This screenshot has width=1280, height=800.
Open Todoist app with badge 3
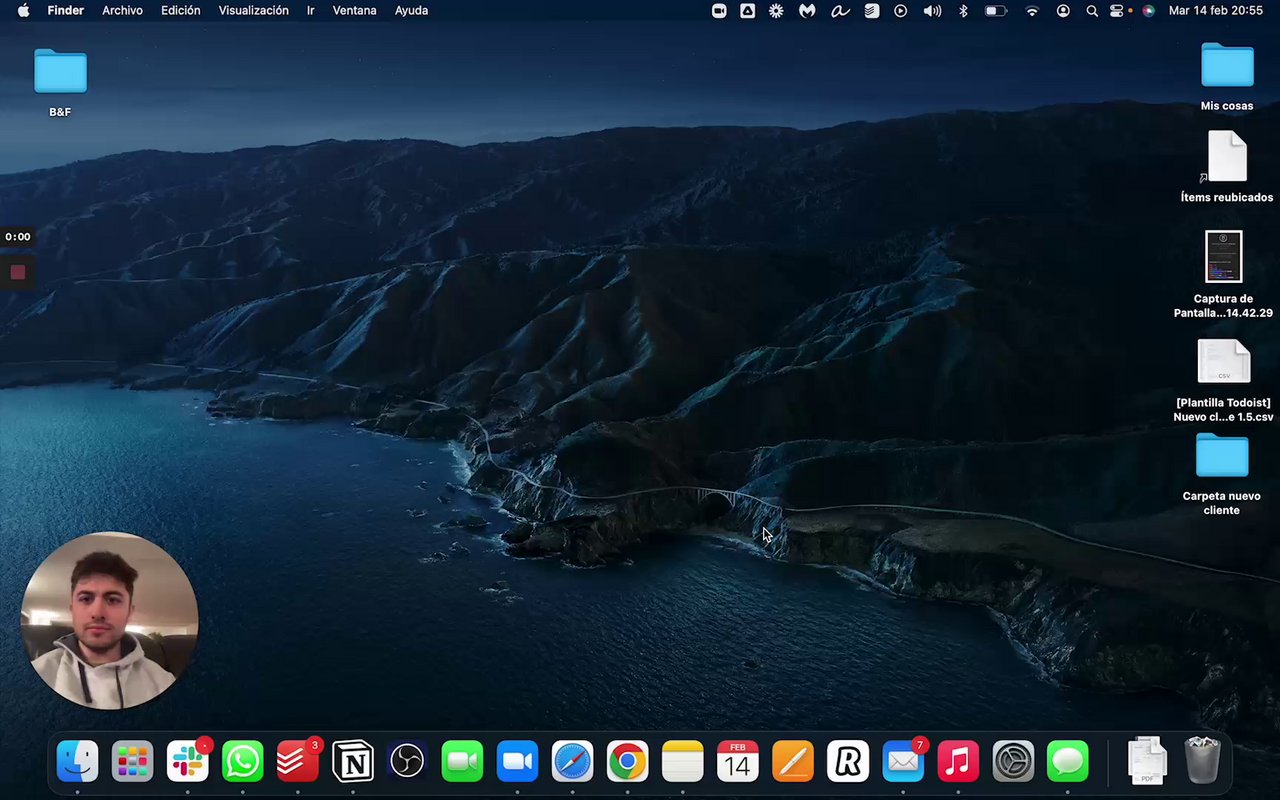point(297,762)
